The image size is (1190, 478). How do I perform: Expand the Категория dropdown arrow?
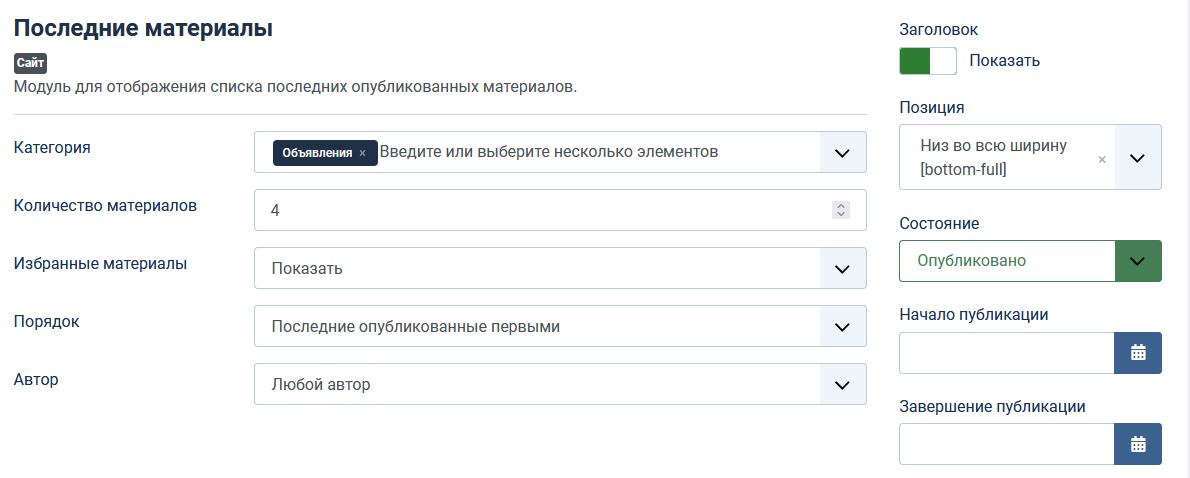point(842,153)
